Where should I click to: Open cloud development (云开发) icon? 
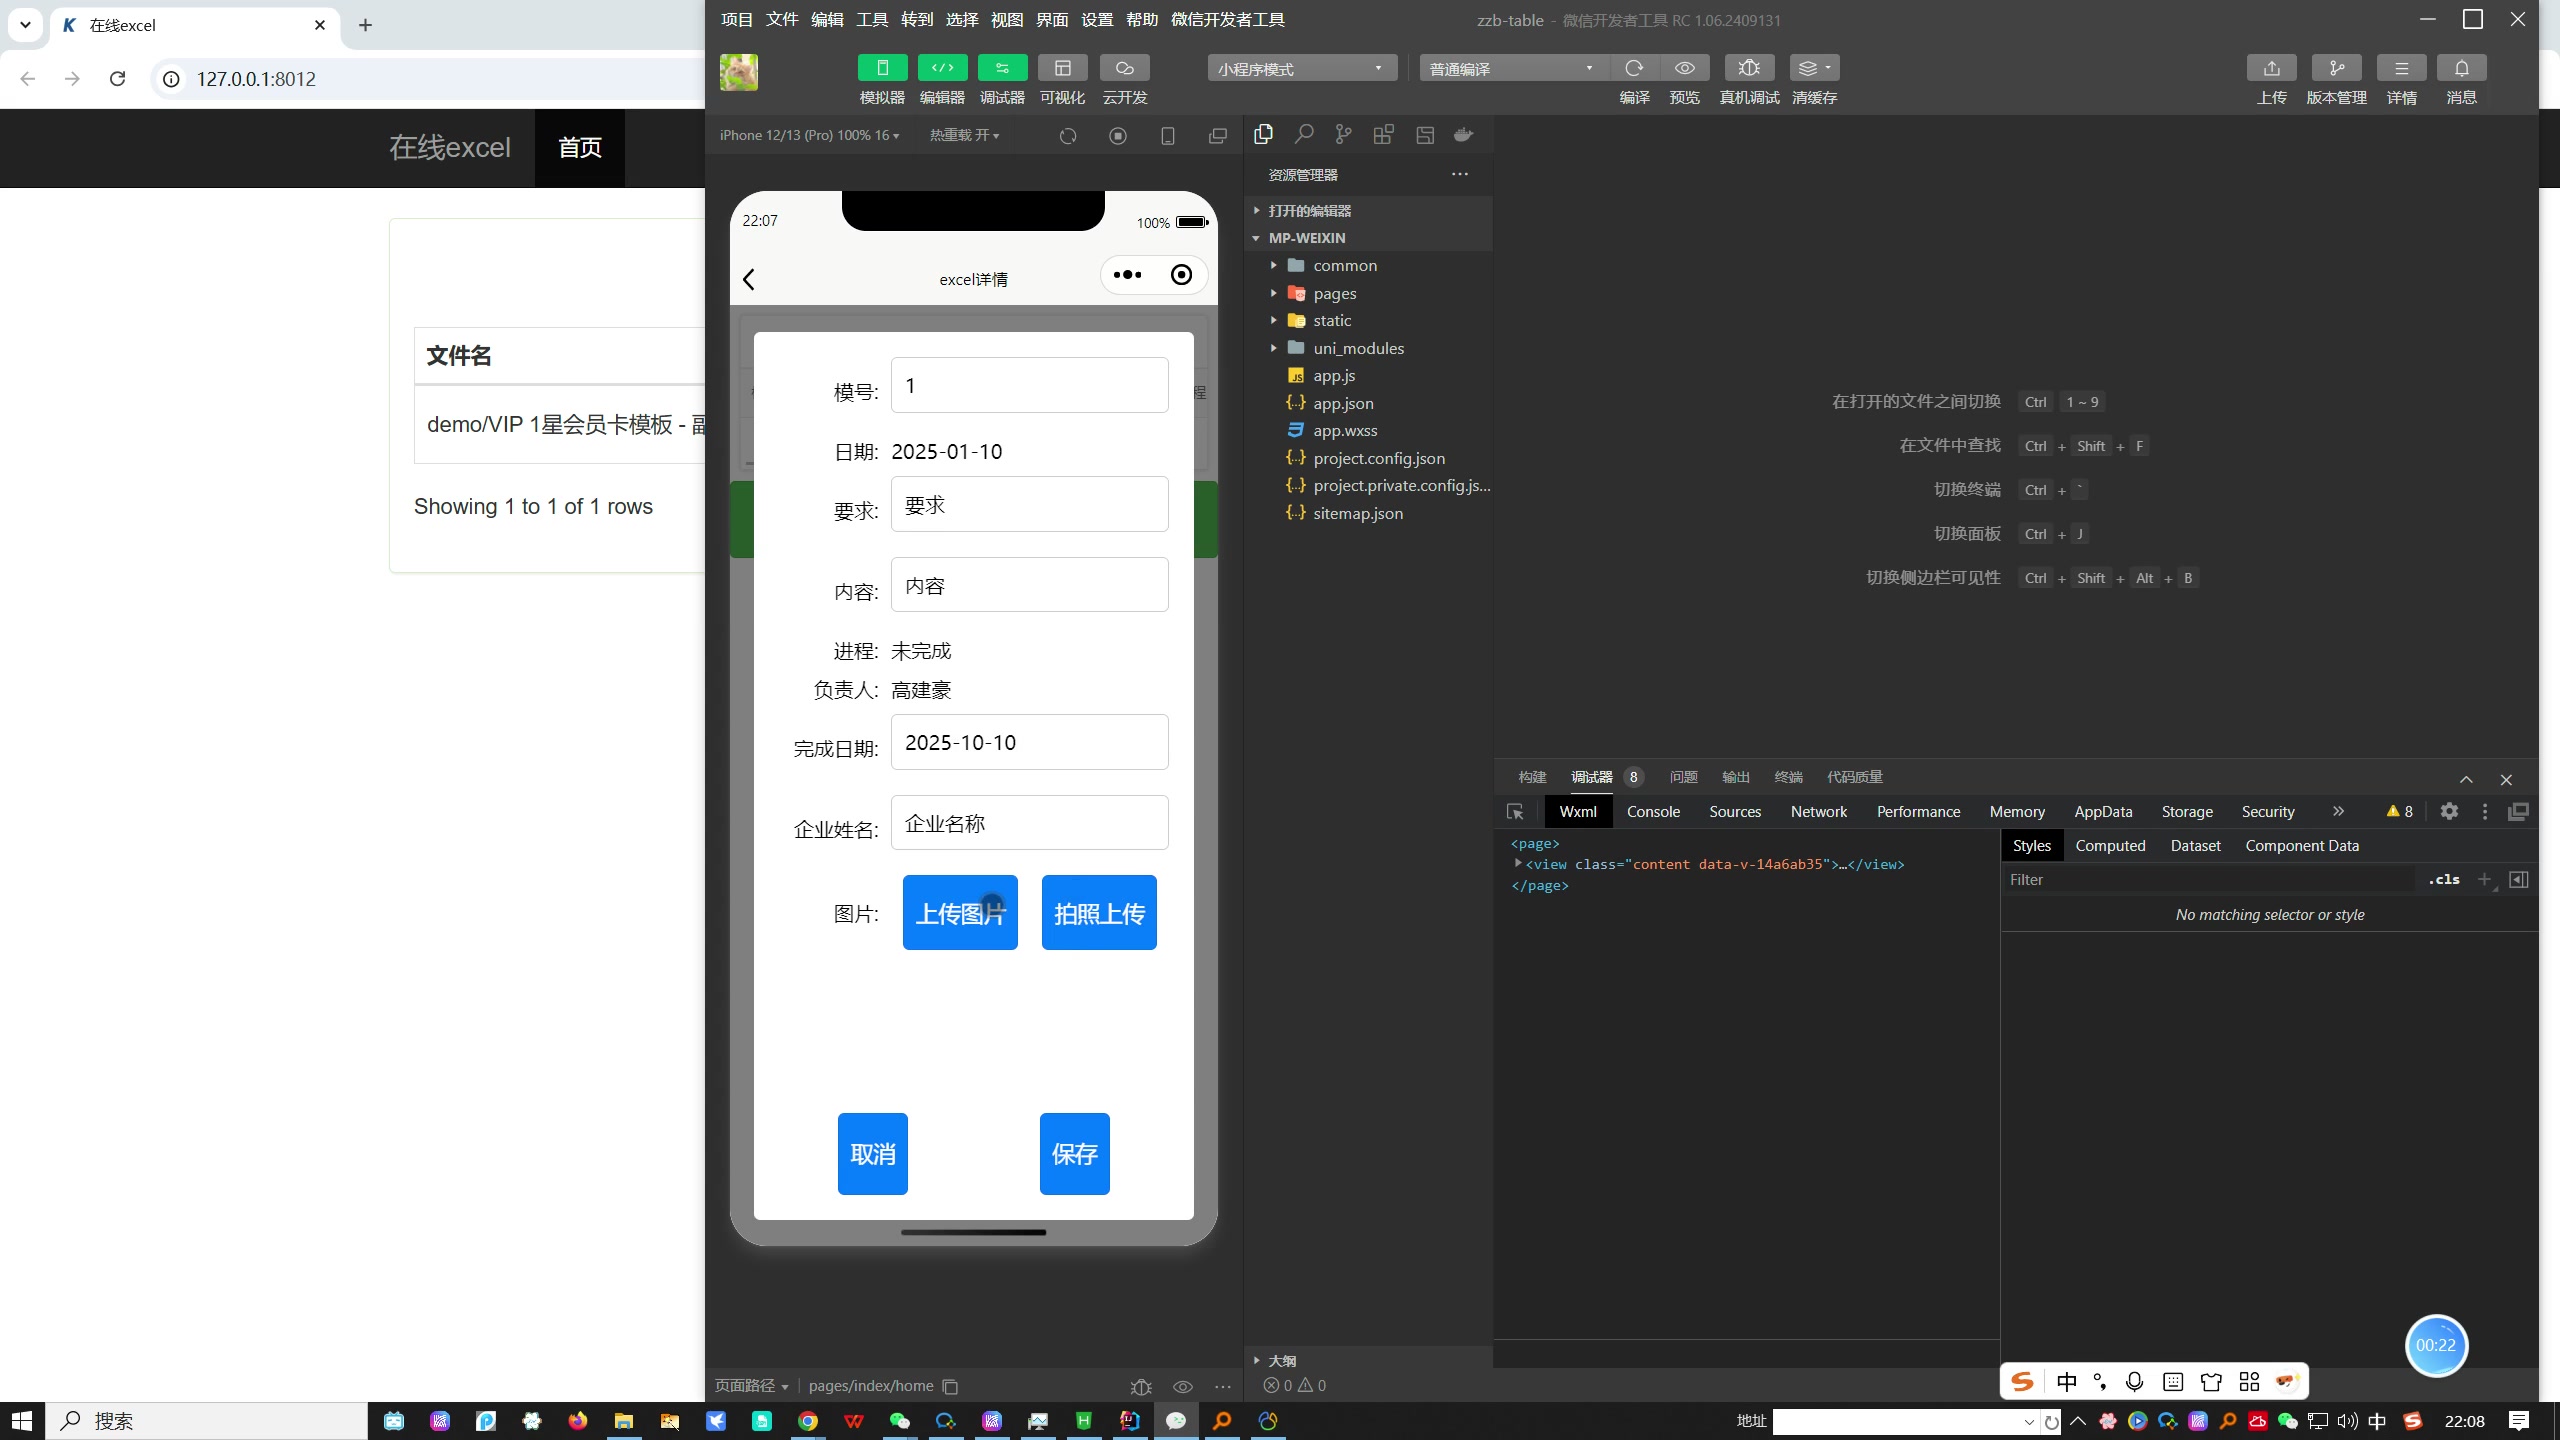1124,68
